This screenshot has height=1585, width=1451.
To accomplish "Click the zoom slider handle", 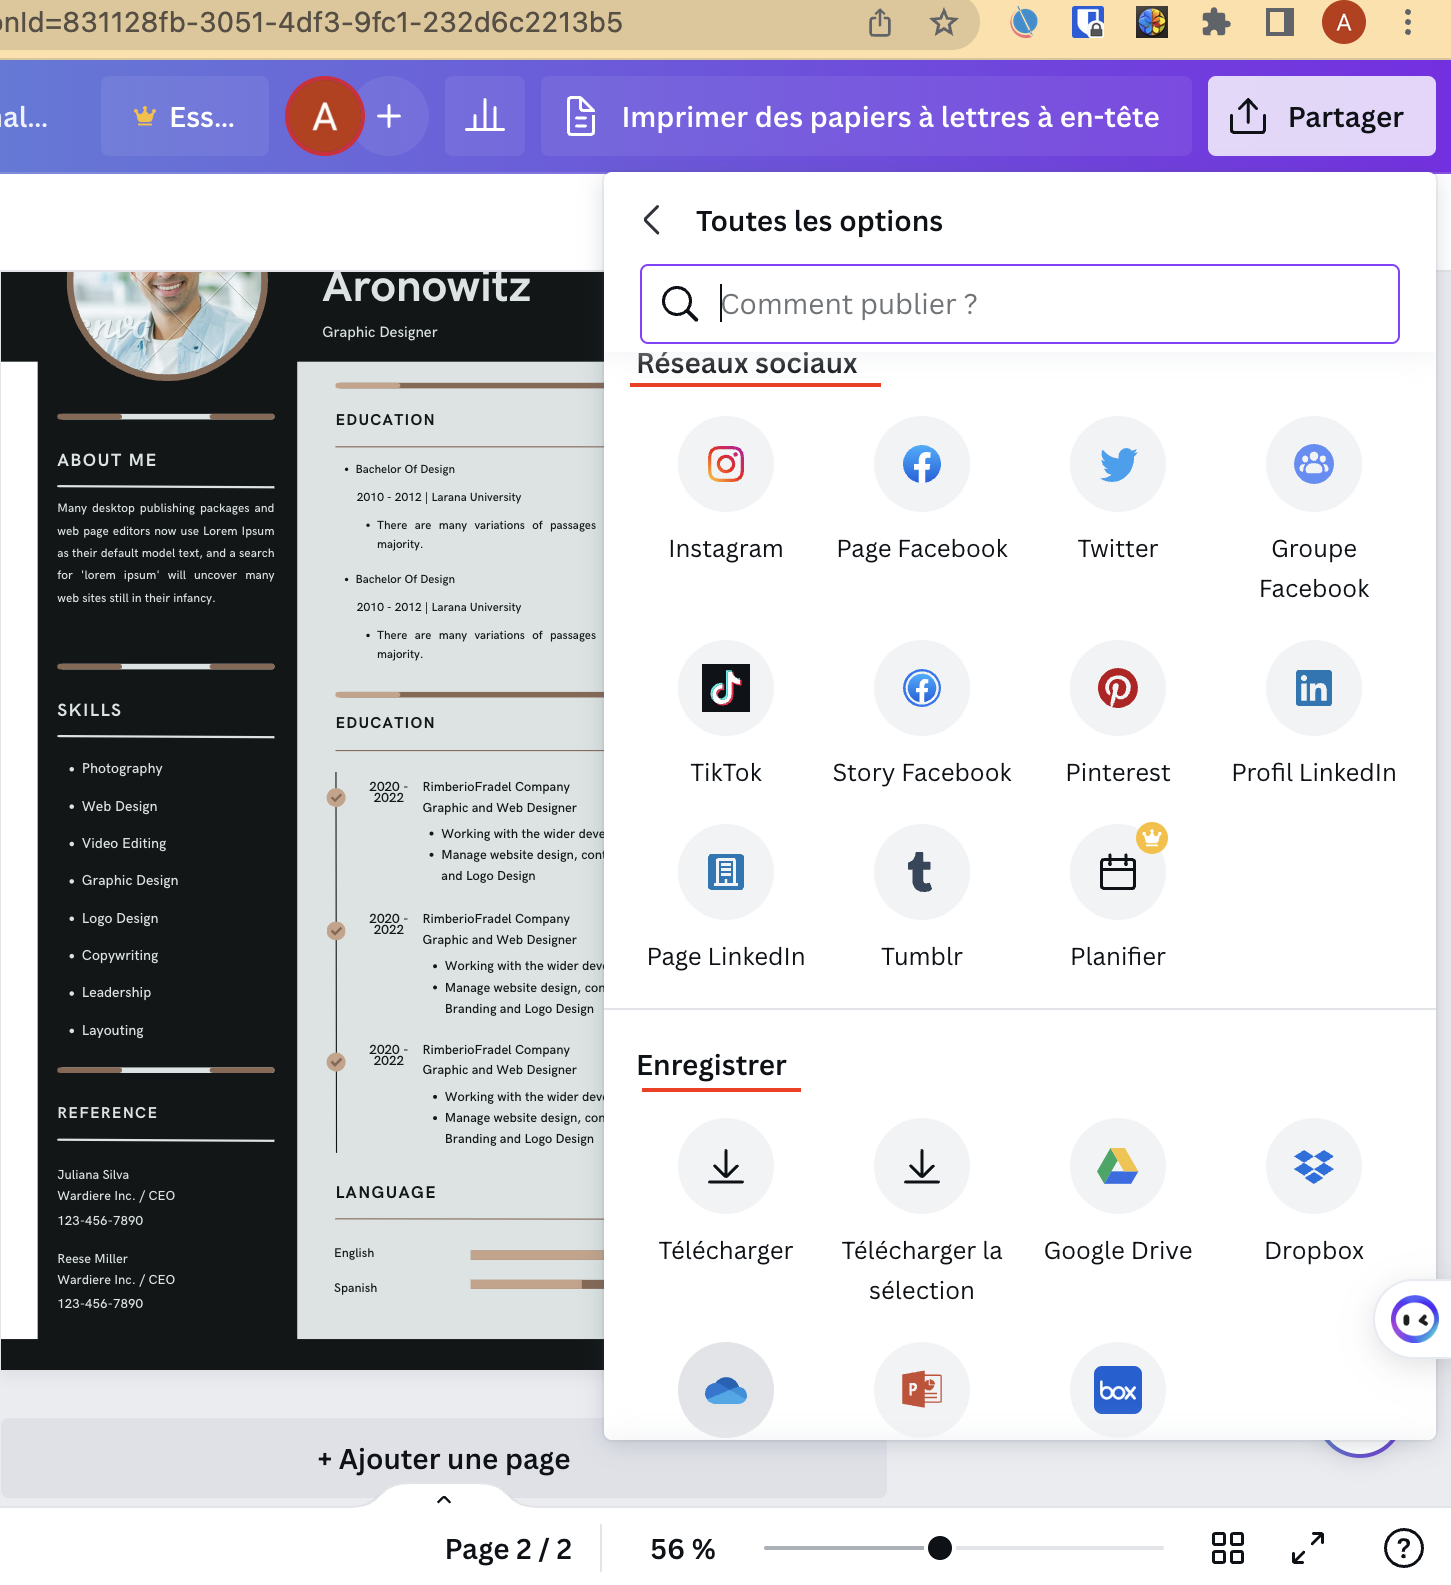I will (x=939, y=1548).
